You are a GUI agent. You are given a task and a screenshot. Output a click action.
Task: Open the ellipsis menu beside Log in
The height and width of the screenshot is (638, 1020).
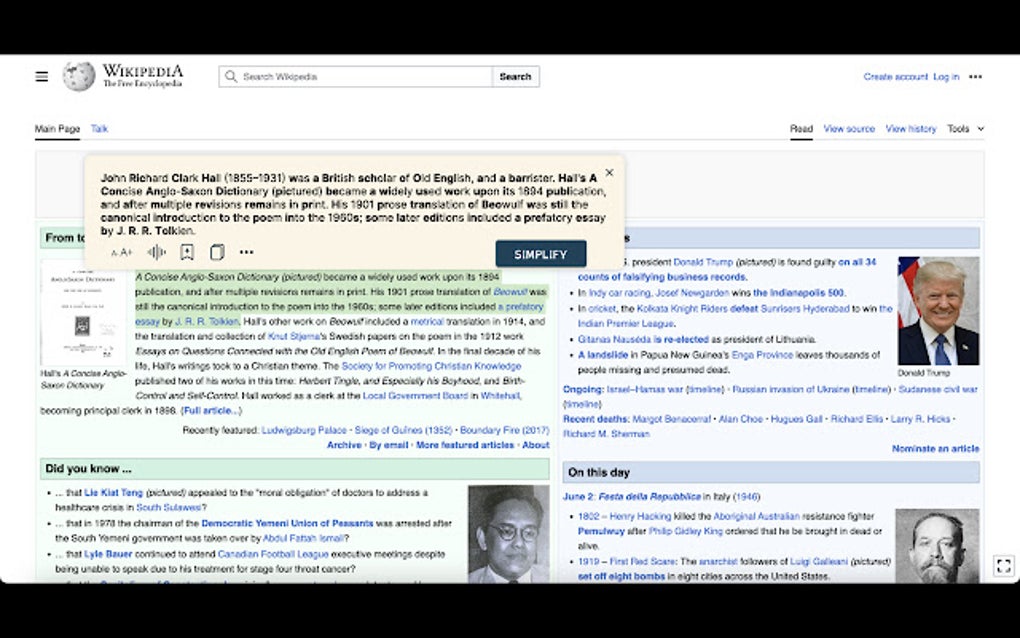pyautogui.click(x=976, y=76)
